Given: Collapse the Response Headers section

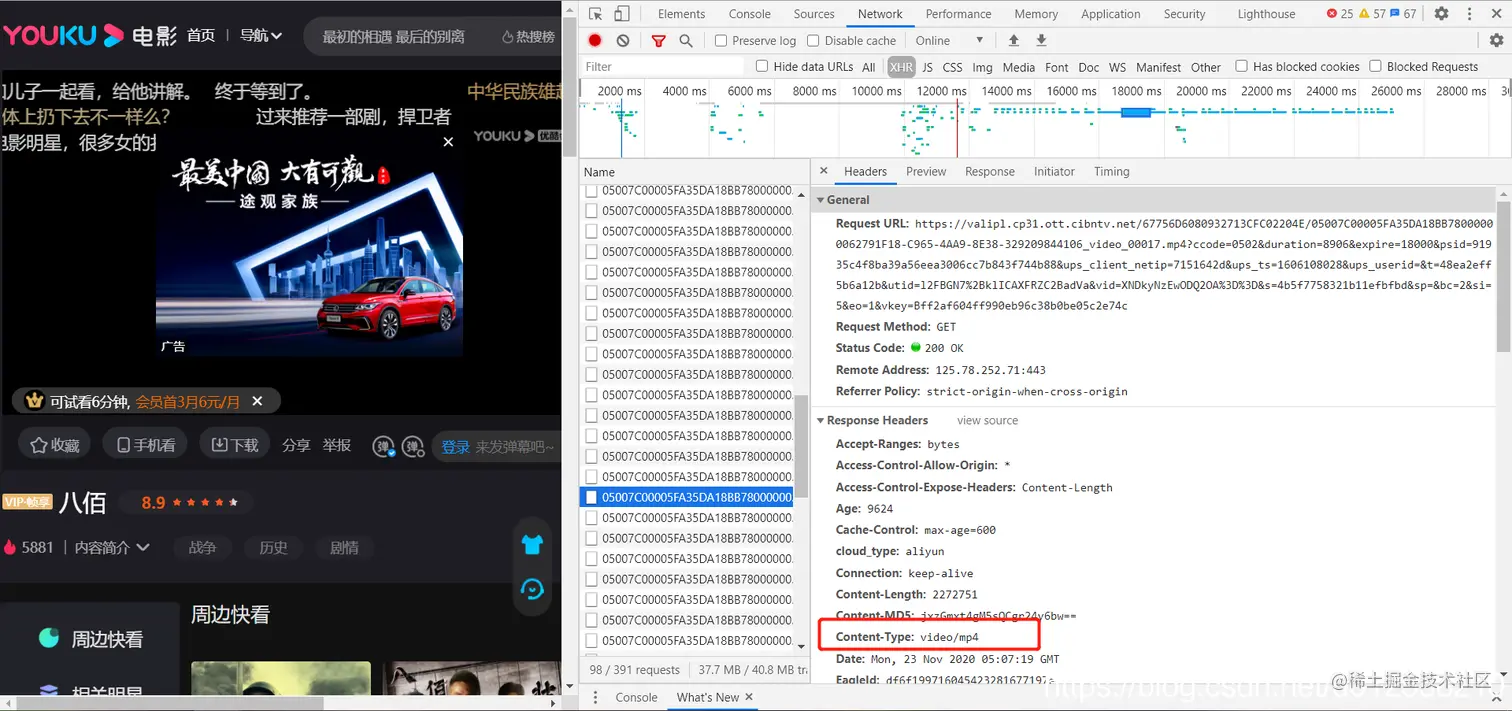Looking at the screenshot, I should point(821,420).
